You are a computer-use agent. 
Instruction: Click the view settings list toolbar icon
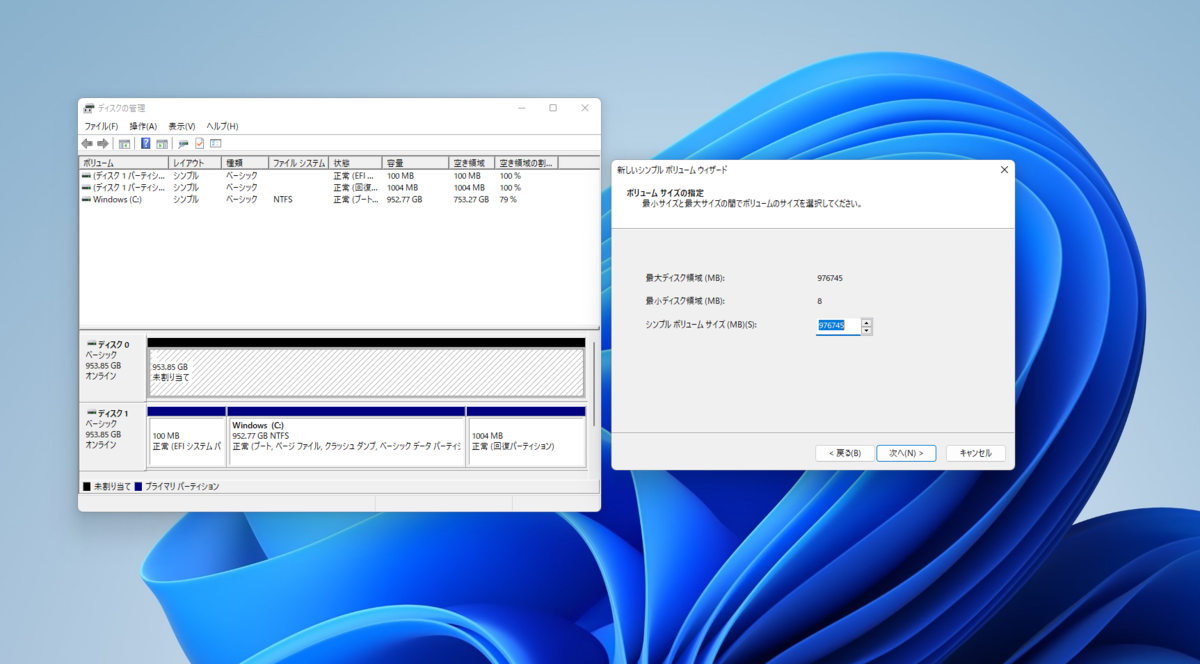215,143
